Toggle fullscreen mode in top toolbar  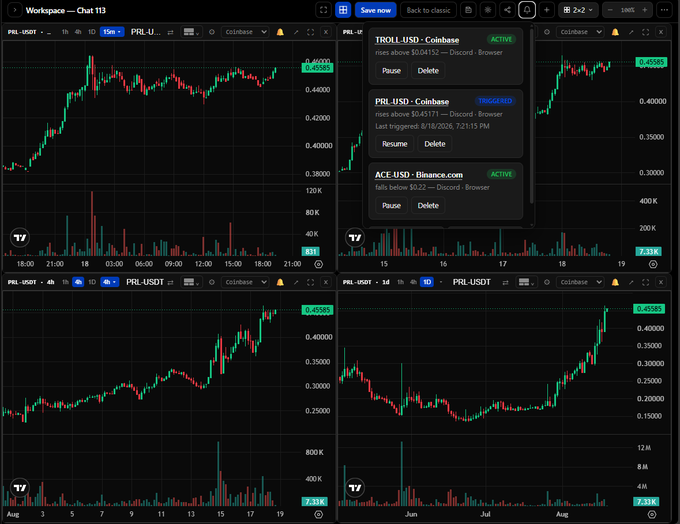323,10
